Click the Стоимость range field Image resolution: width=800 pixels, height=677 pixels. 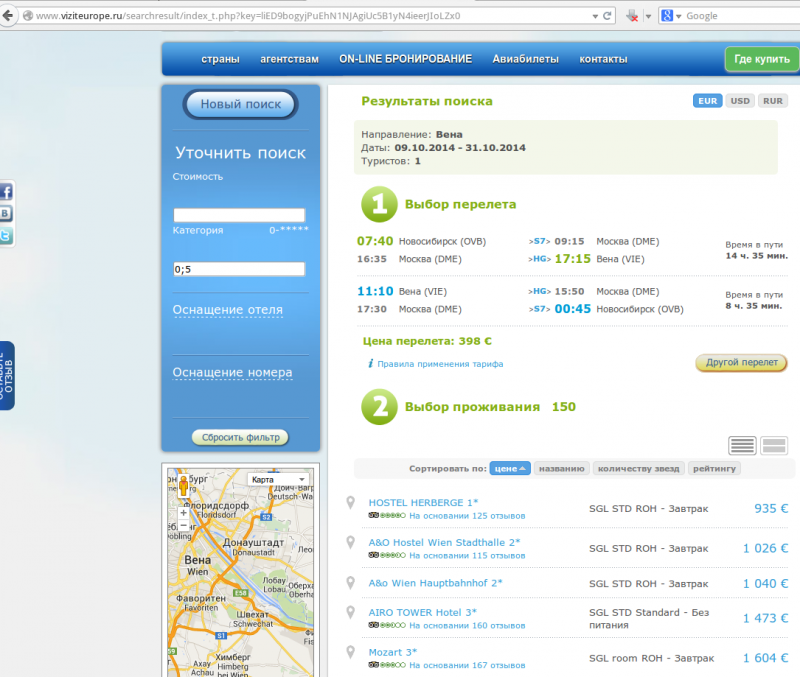coord(239,215)
